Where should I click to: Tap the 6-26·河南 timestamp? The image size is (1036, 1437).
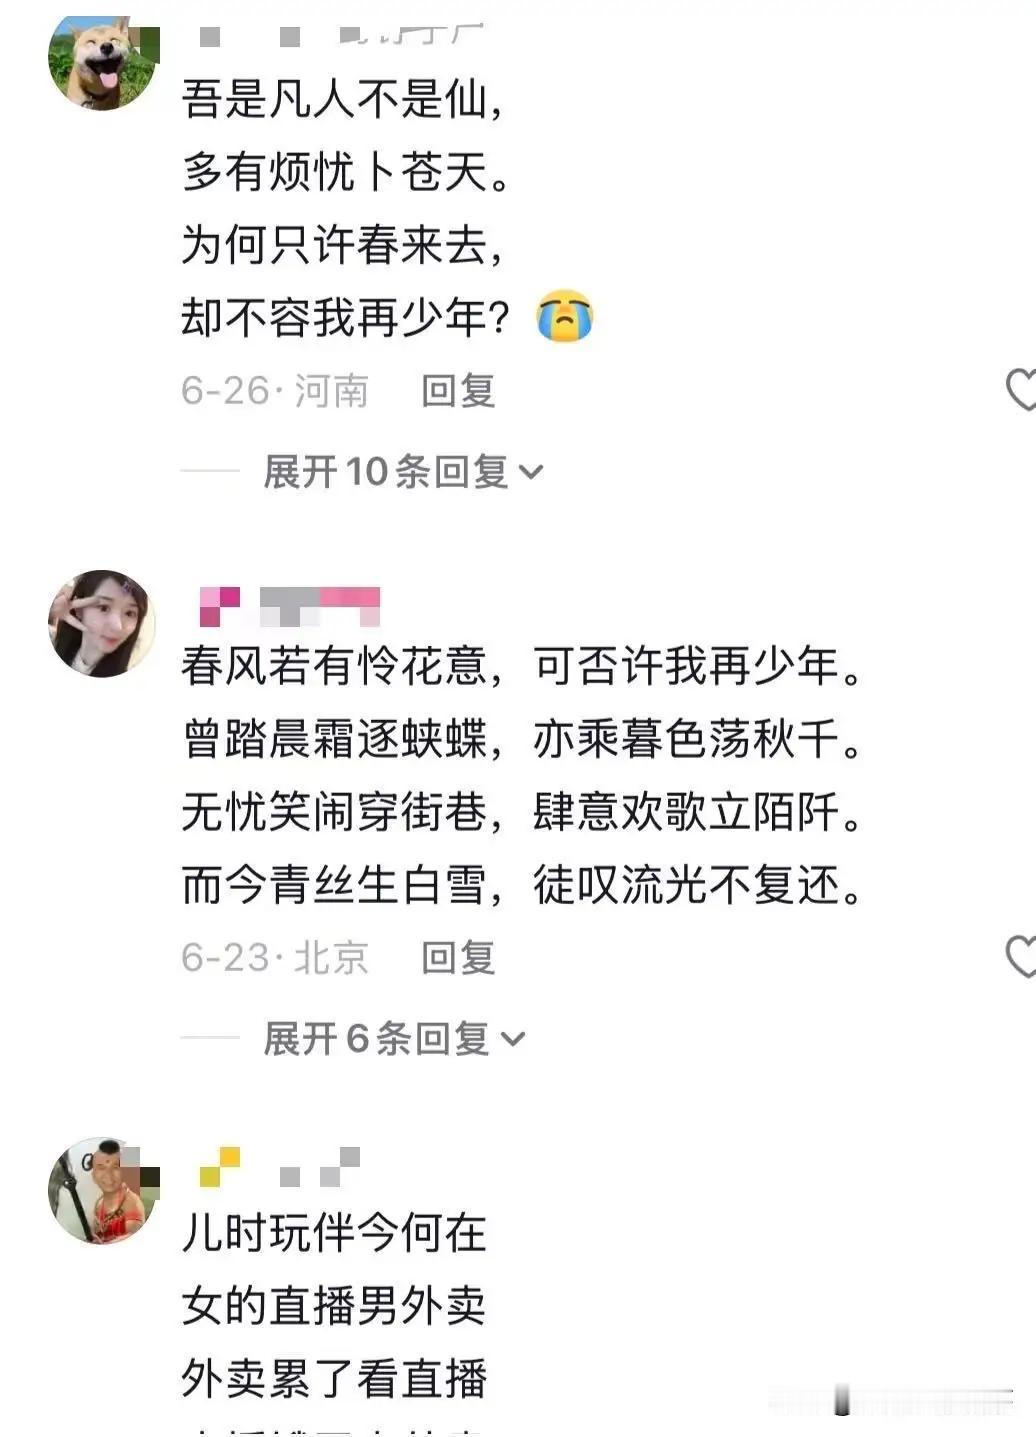point(275,390)
